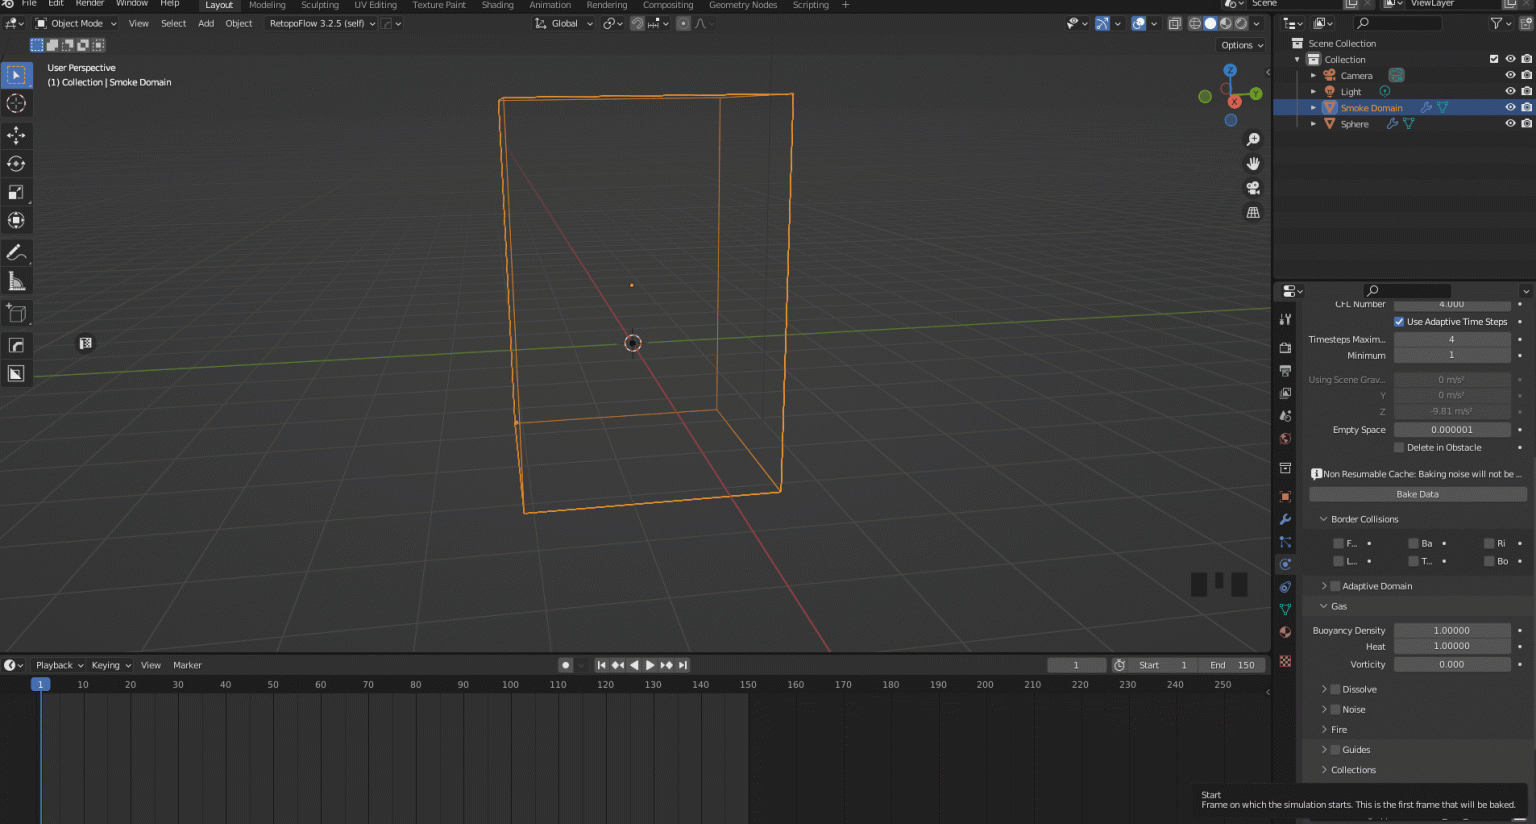Hide the Sphere object in the outliner
Screen dimensions: 1536x824
tap(1510, 123)
